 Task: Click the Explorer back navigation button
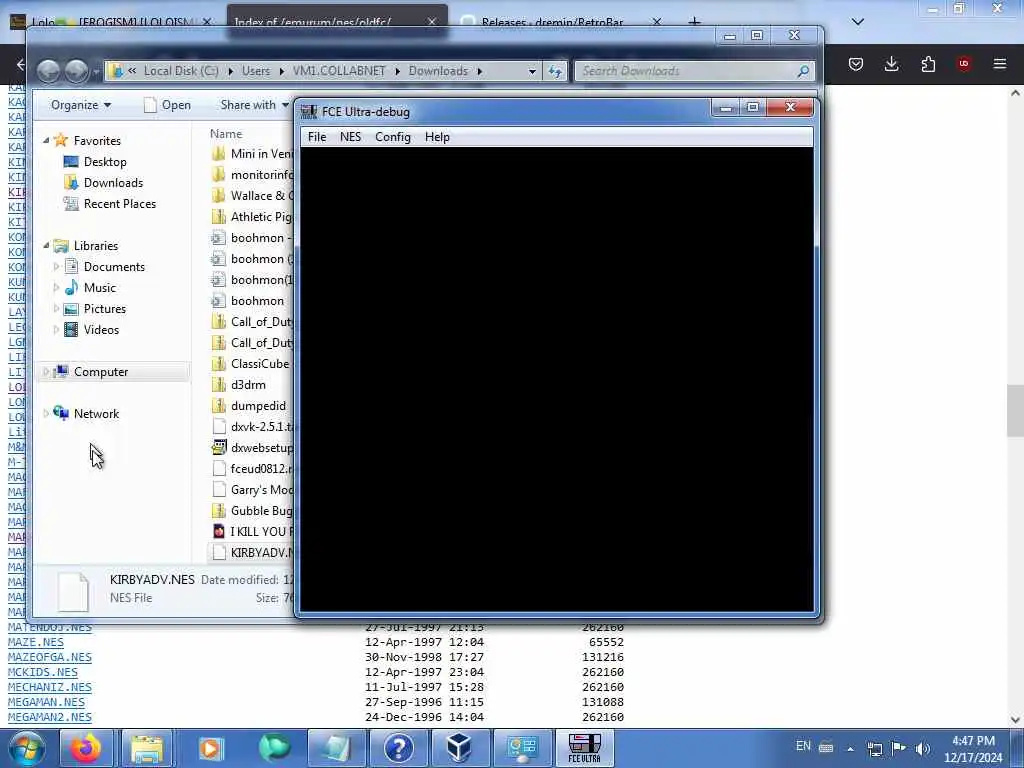tap(48, 71)
